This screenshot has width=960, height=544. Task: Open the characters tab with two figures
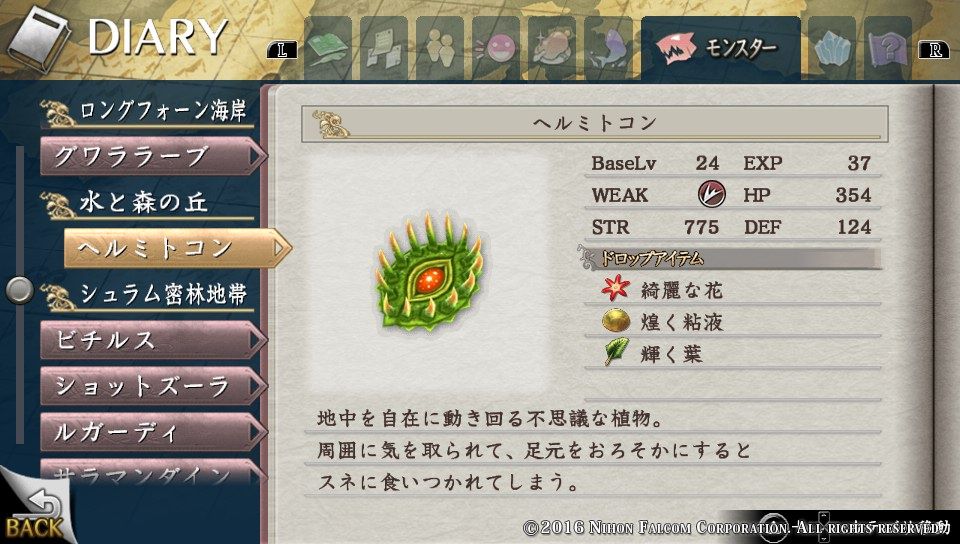pyautogui.click(x=440, y=48)
